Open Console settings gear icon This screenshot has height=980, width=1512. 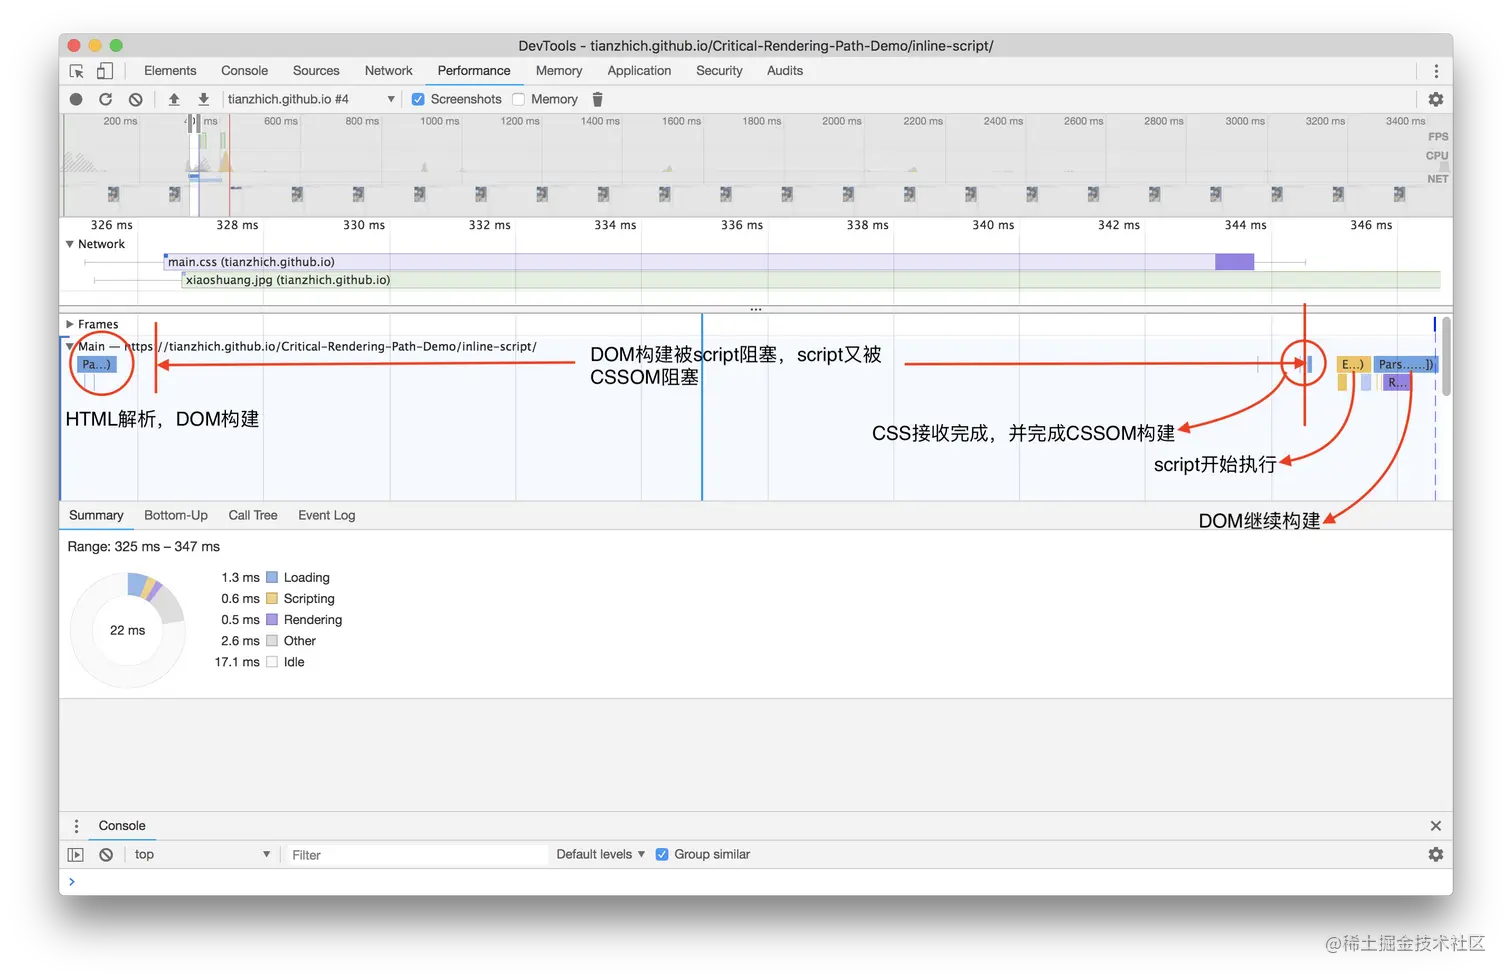[x=1436, y=855]
